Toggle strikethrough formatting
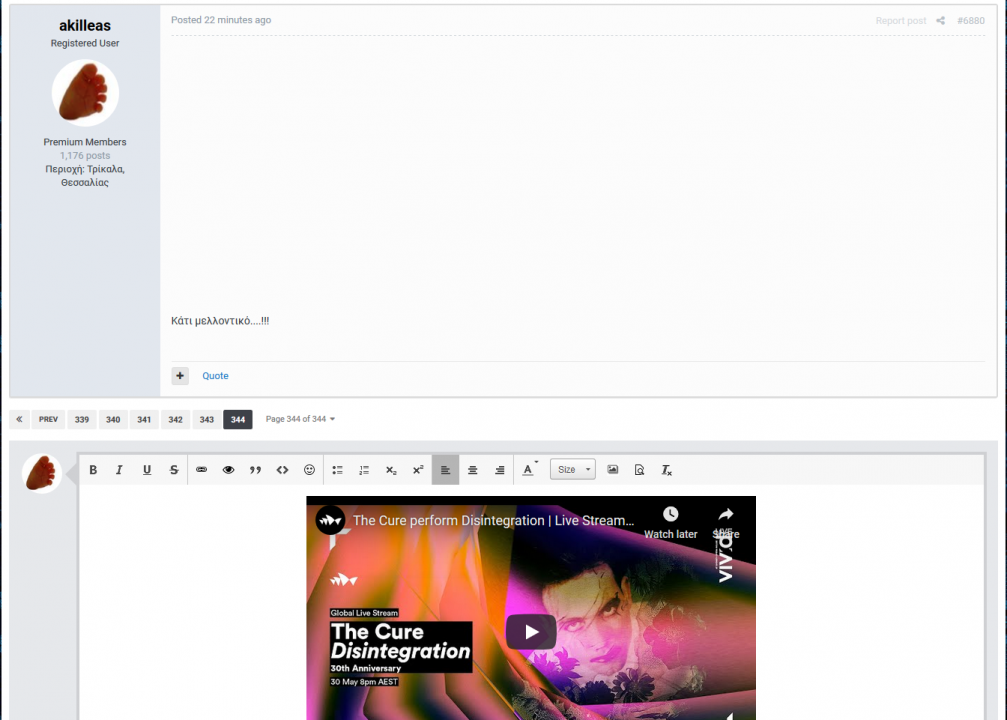 [174, 470]
